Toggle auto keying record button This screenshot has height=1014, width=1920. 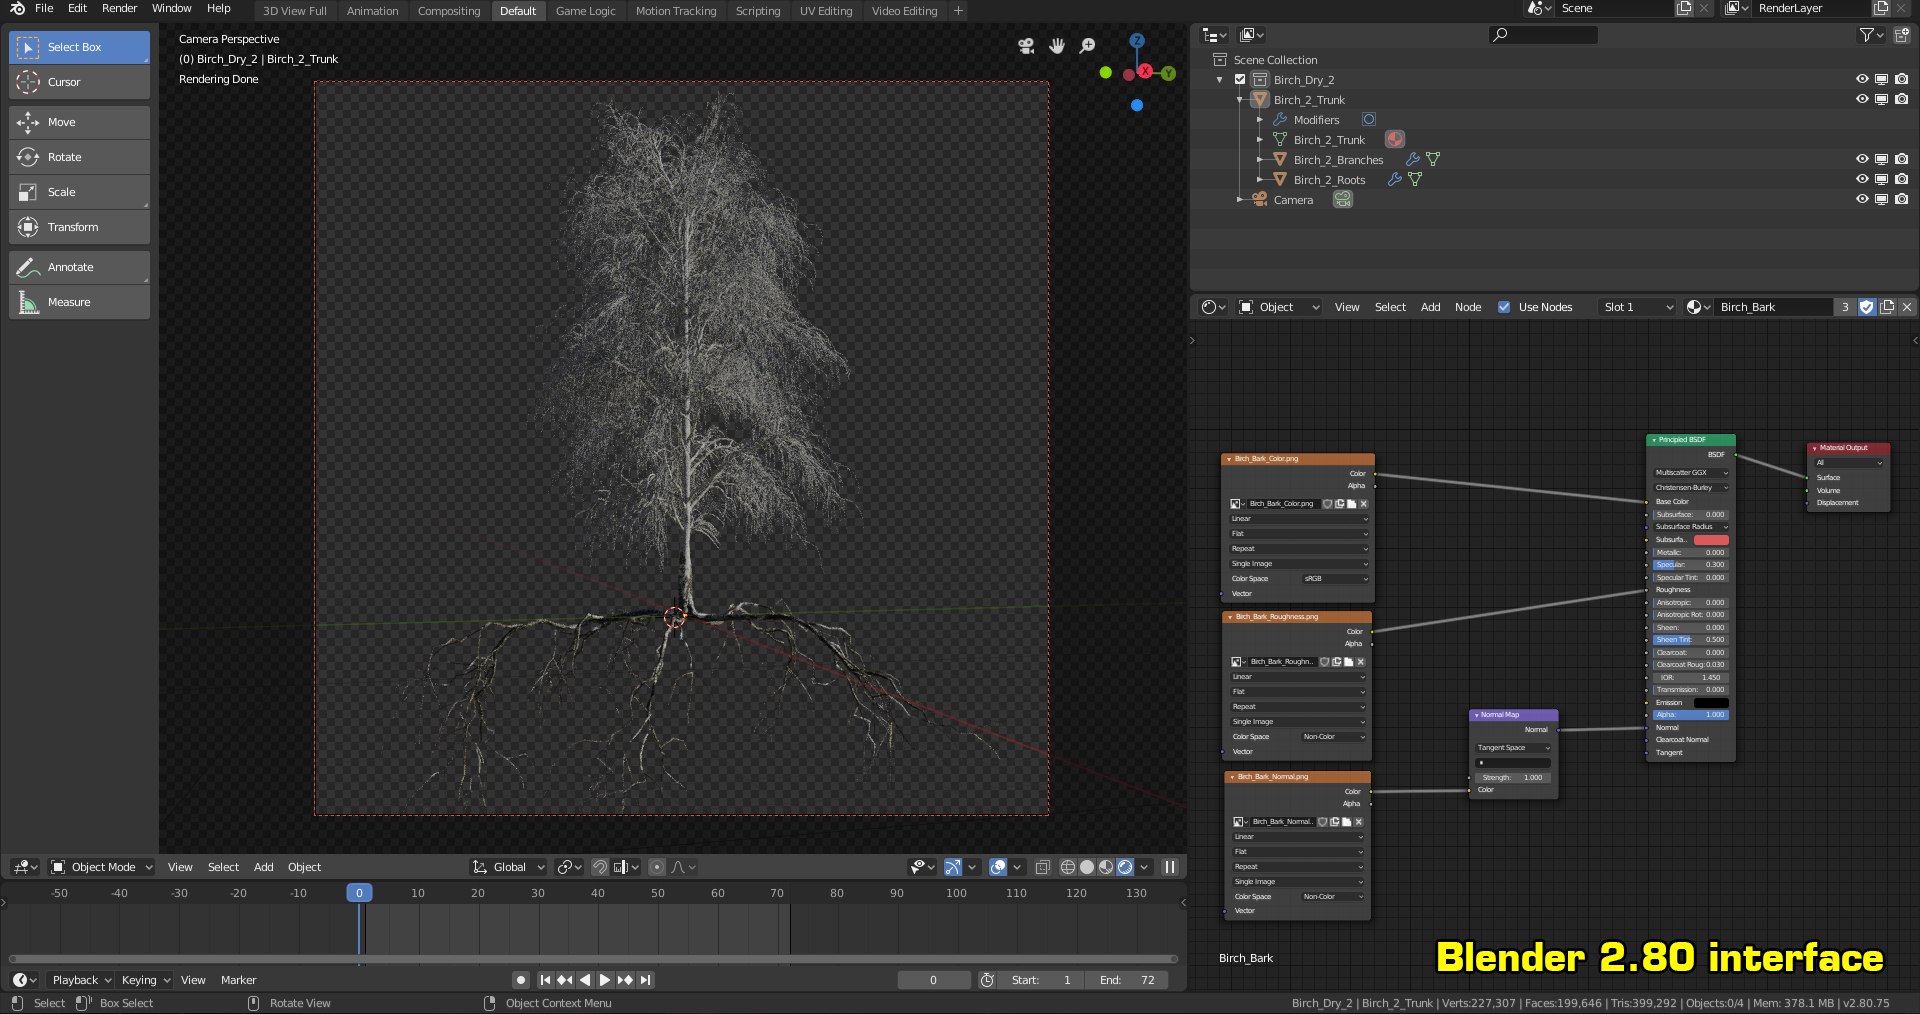(520, 980)
